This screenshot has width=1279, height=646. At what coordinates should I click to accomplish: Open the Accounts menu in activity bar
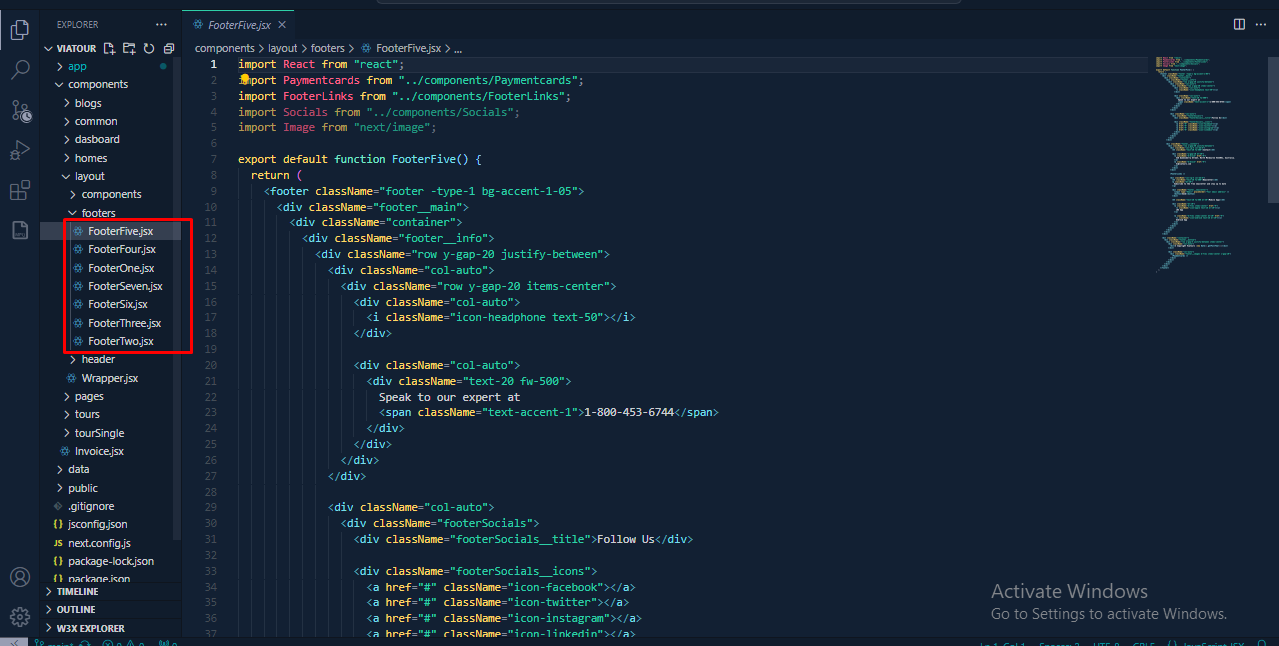pos(20,577)
